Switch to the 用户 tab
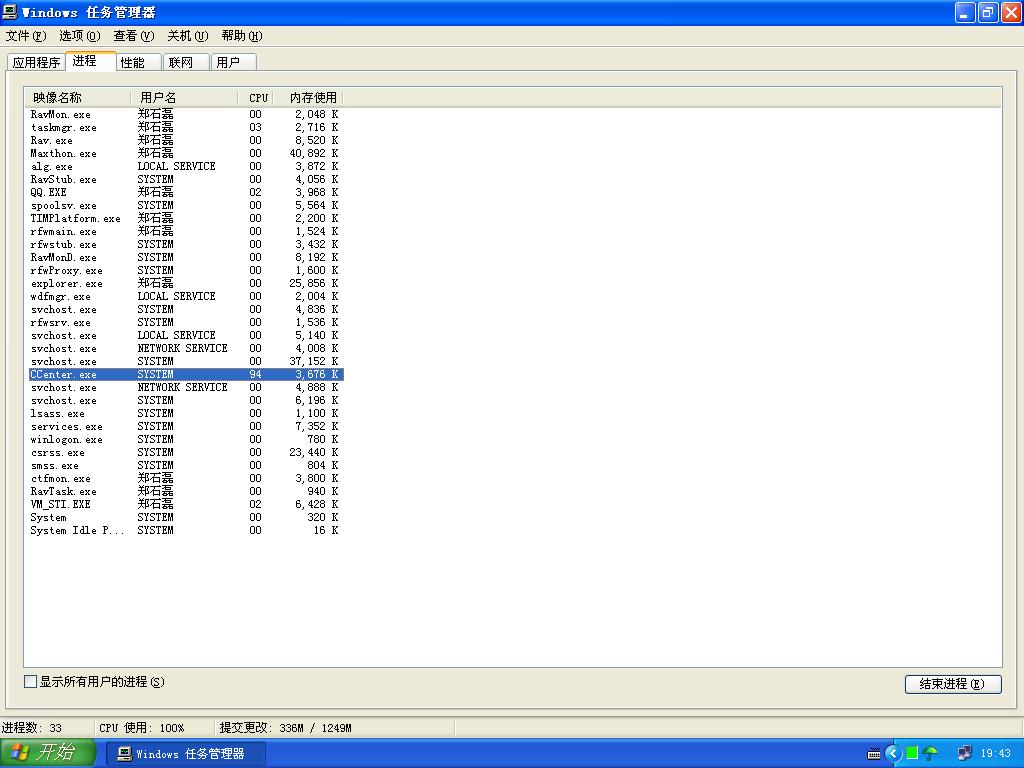Image resolution: width=1024 pixels, height=768 pixels. pos(234,63)
